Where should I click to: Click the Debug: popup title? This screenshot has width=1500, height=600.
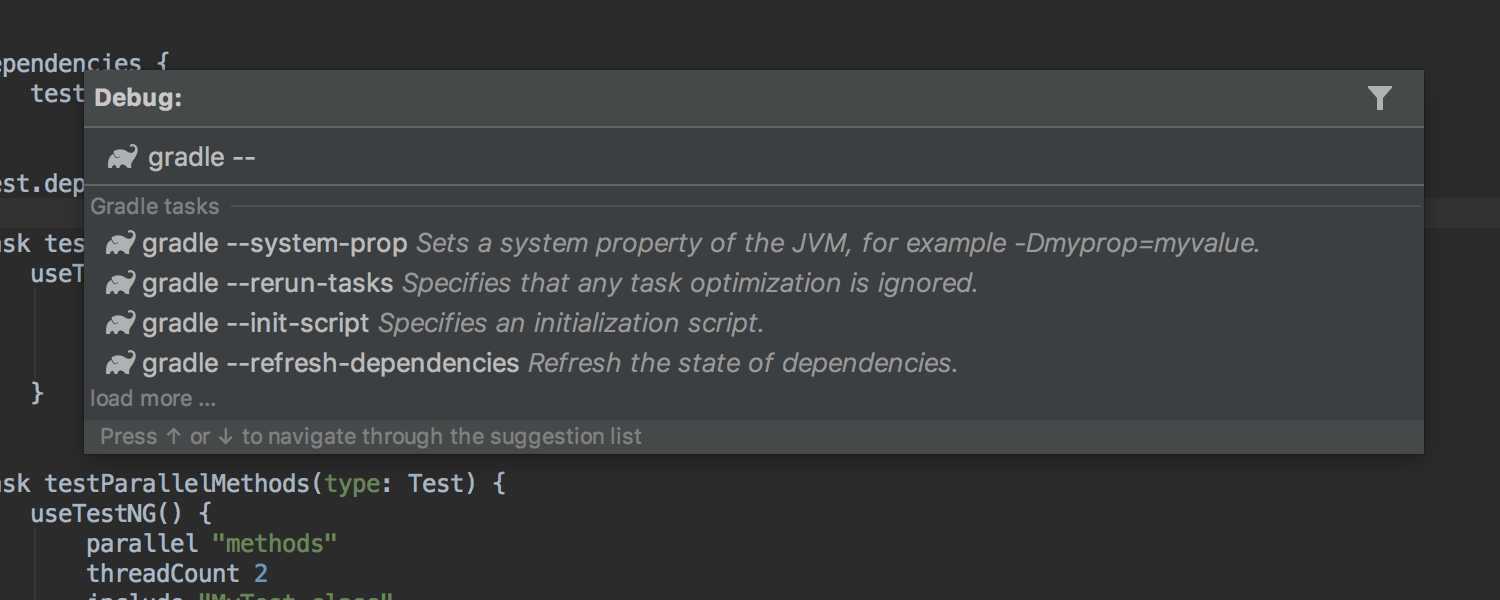coord(138,98)
